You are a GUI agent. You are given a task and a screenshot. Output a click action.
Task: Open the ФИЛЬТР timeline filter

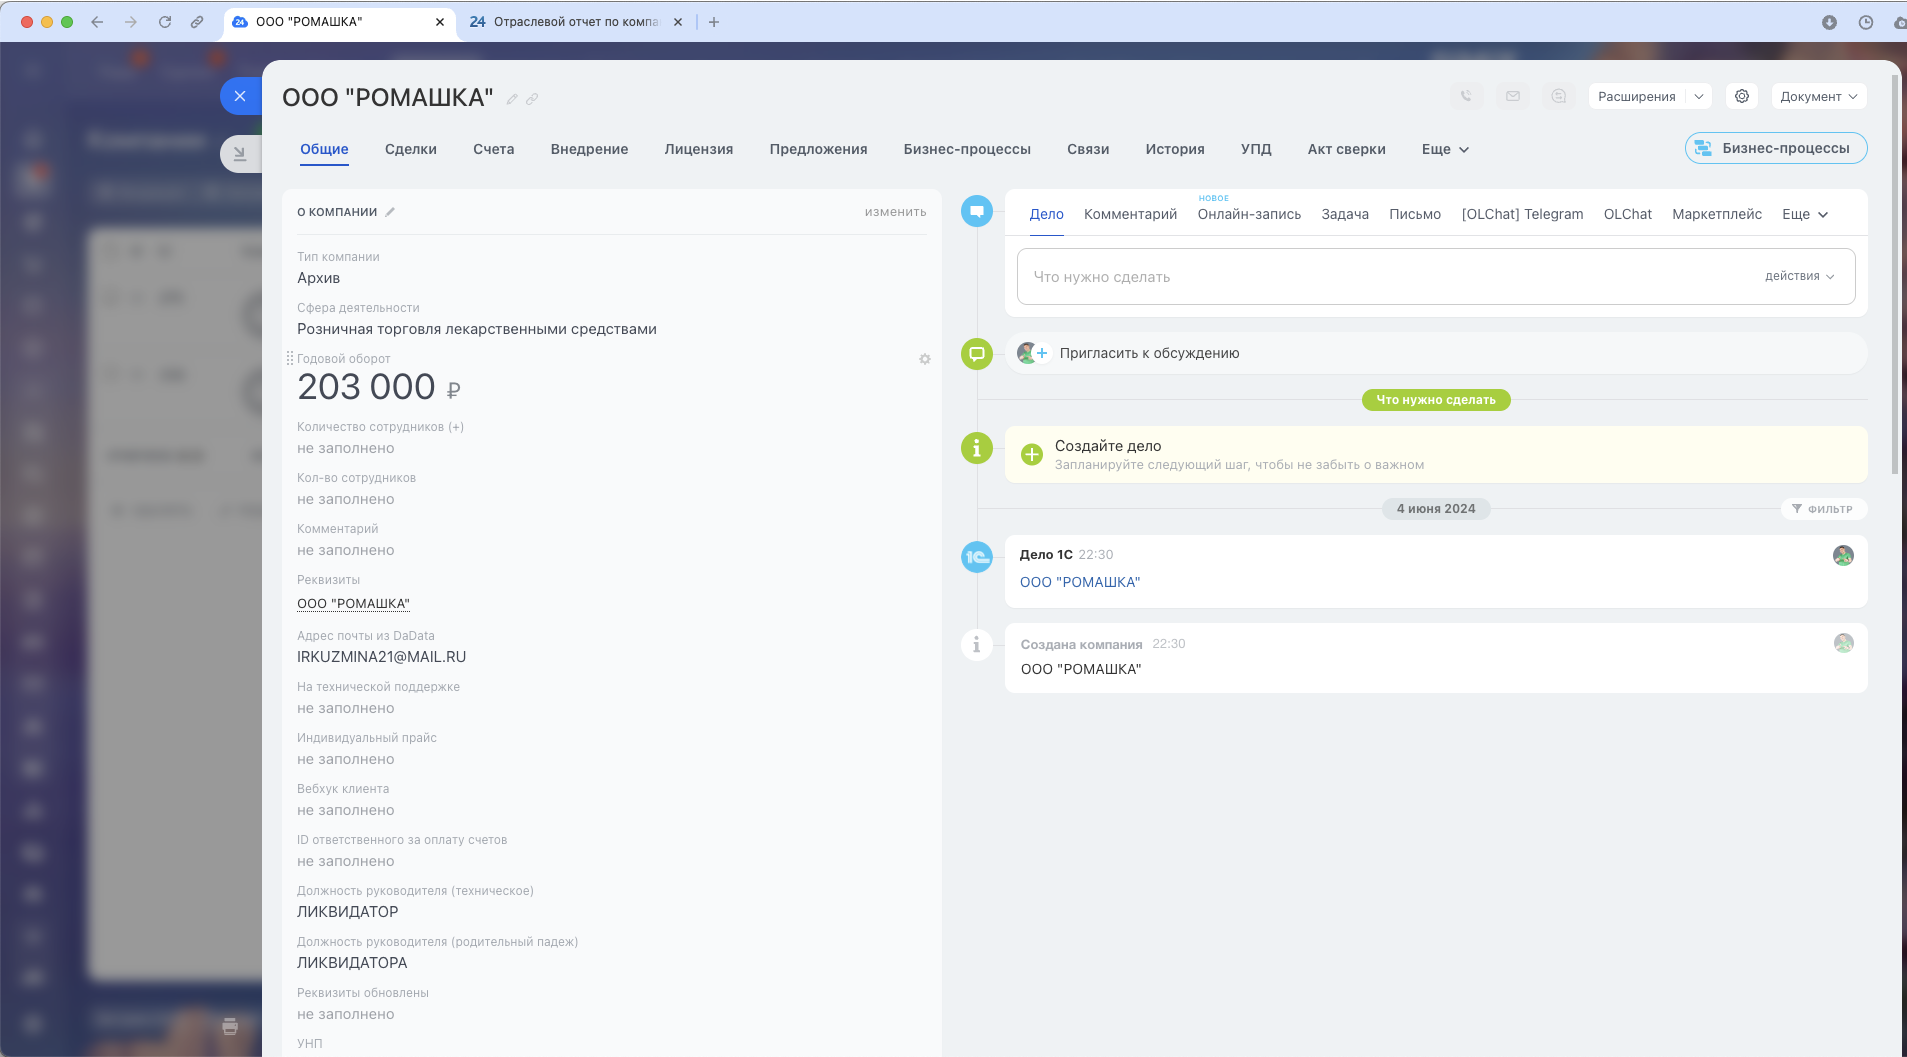point(1823,509)
